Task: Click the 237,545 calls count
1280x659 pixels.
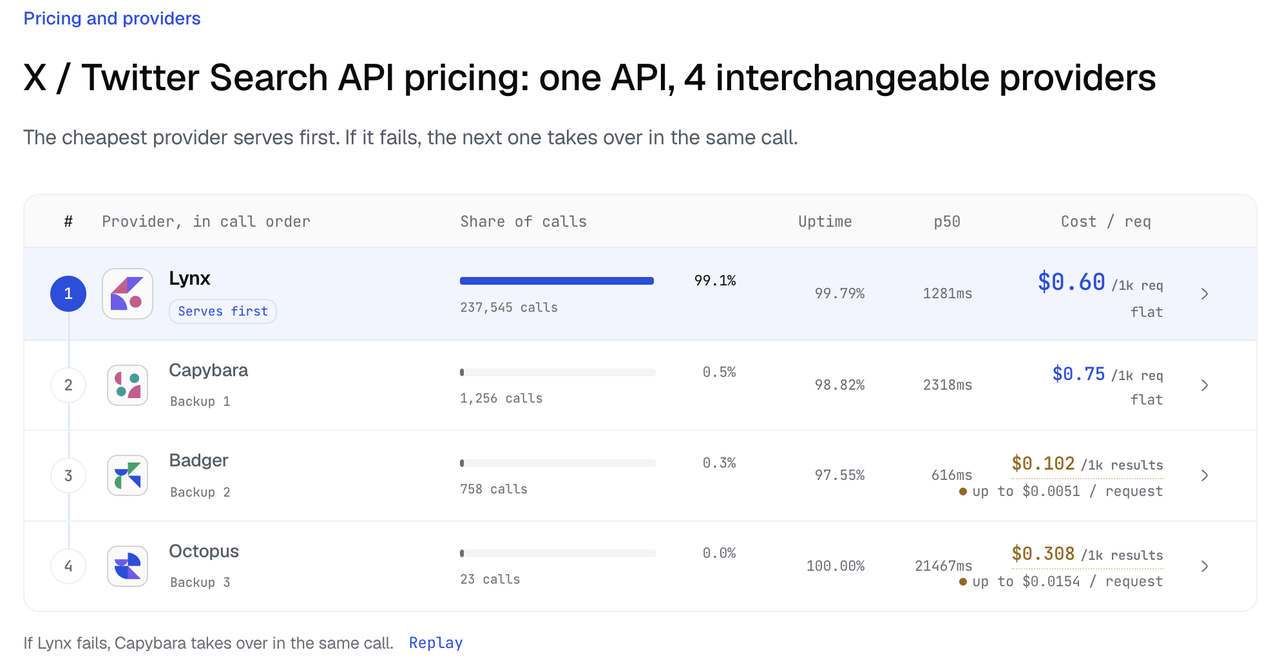Action: [x=509, y=307]
